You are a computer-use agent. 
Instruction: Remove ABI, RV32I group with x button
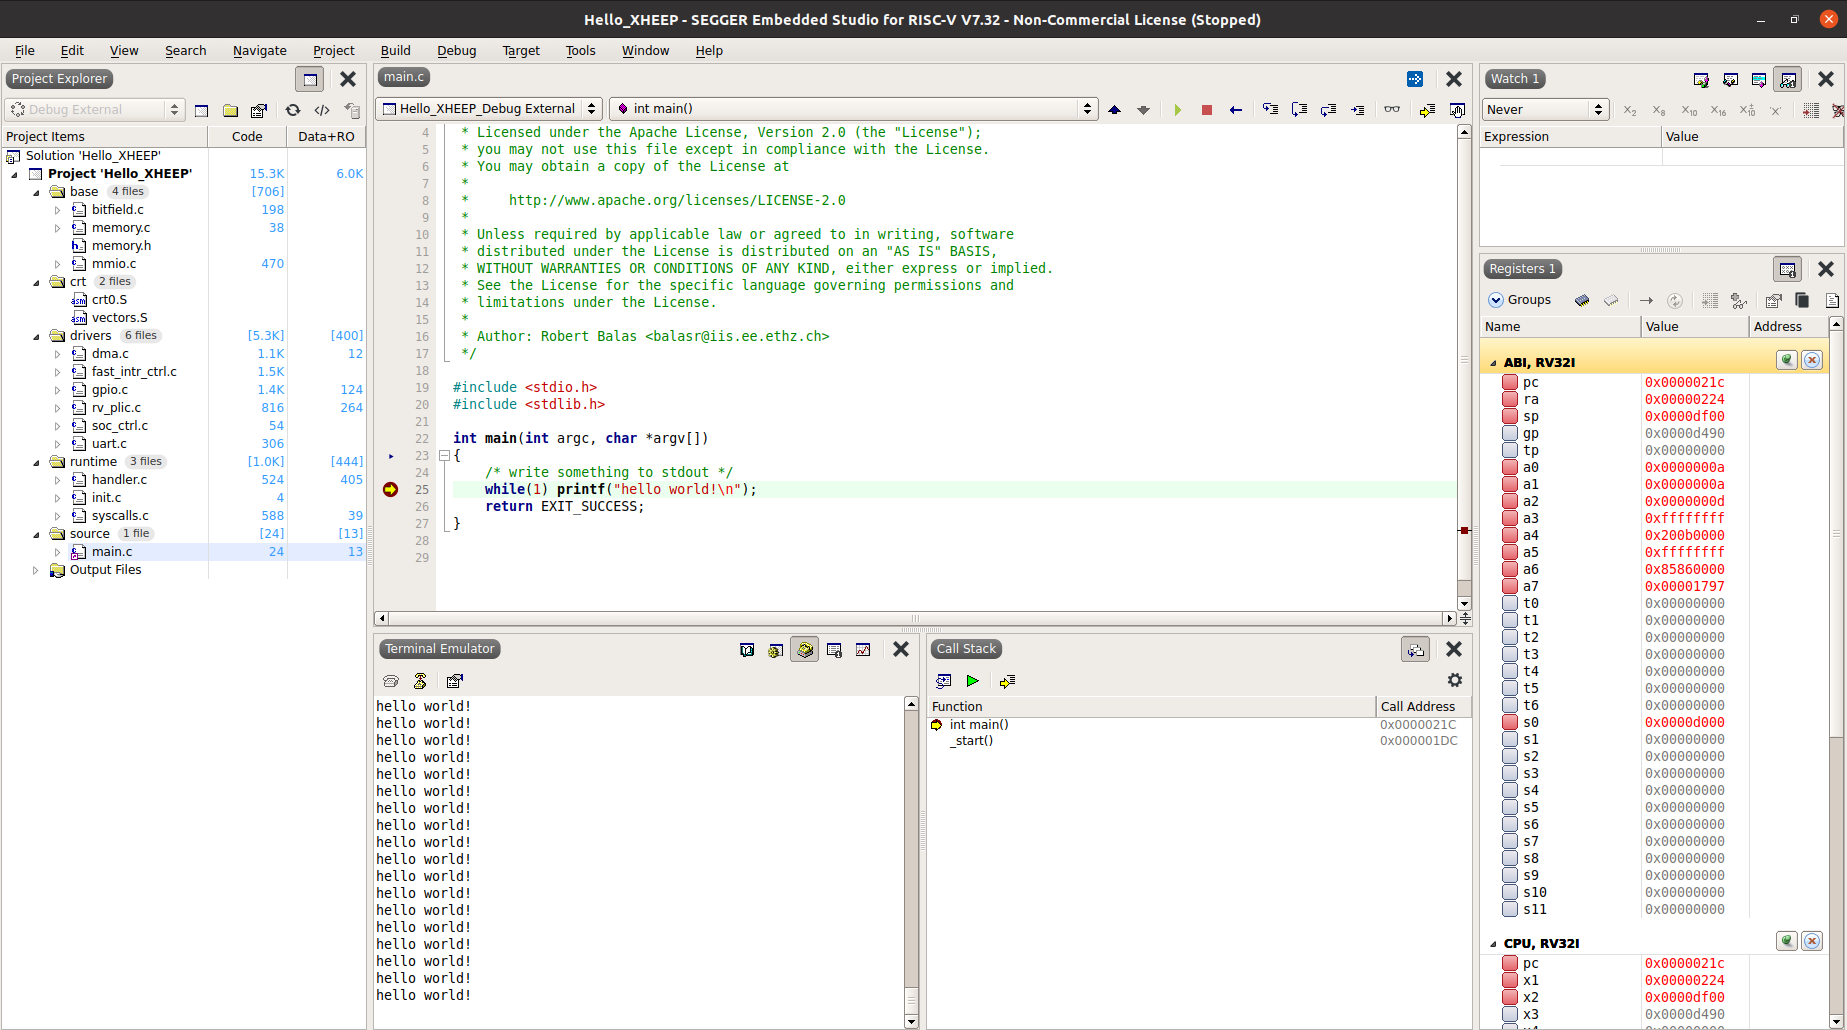pos(1812,360)
